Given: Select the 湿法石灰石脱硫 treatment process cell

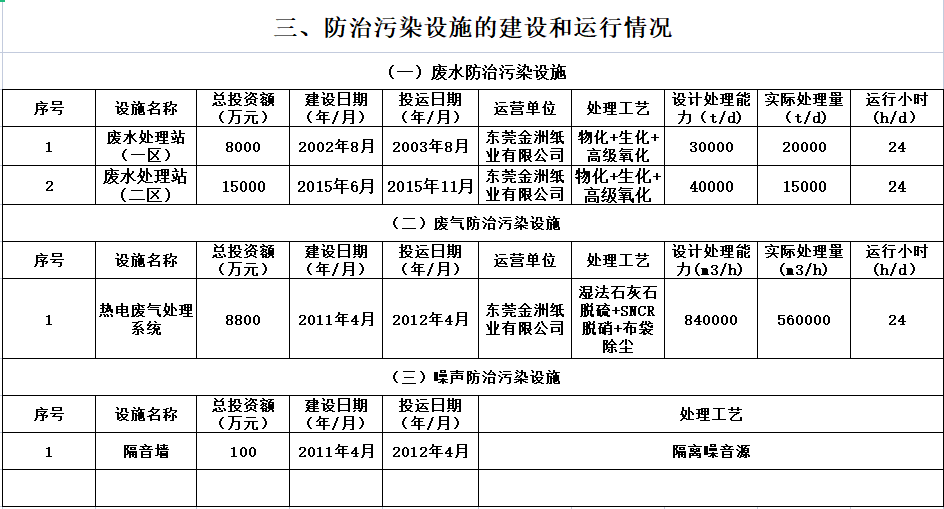Looking at the screenshot, I should coord(619,320).
